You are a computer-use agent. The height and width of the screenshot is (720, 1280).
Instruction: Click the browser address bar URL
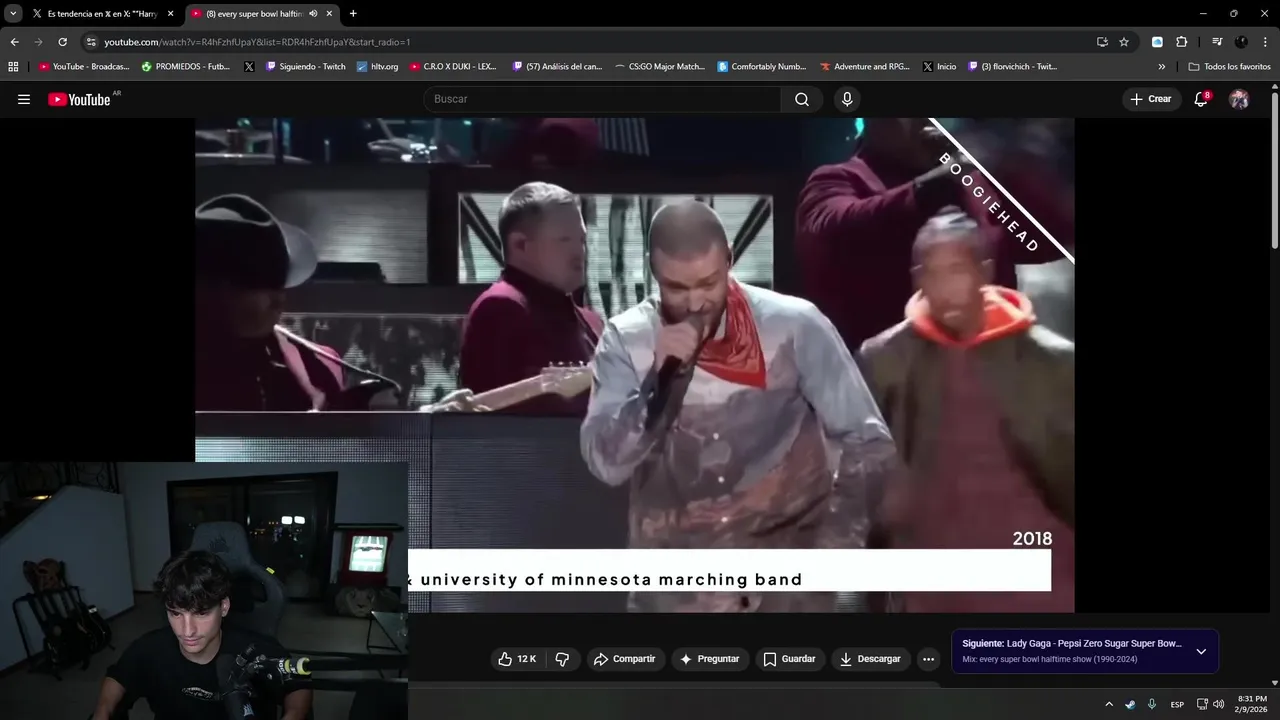pos(257,42)
